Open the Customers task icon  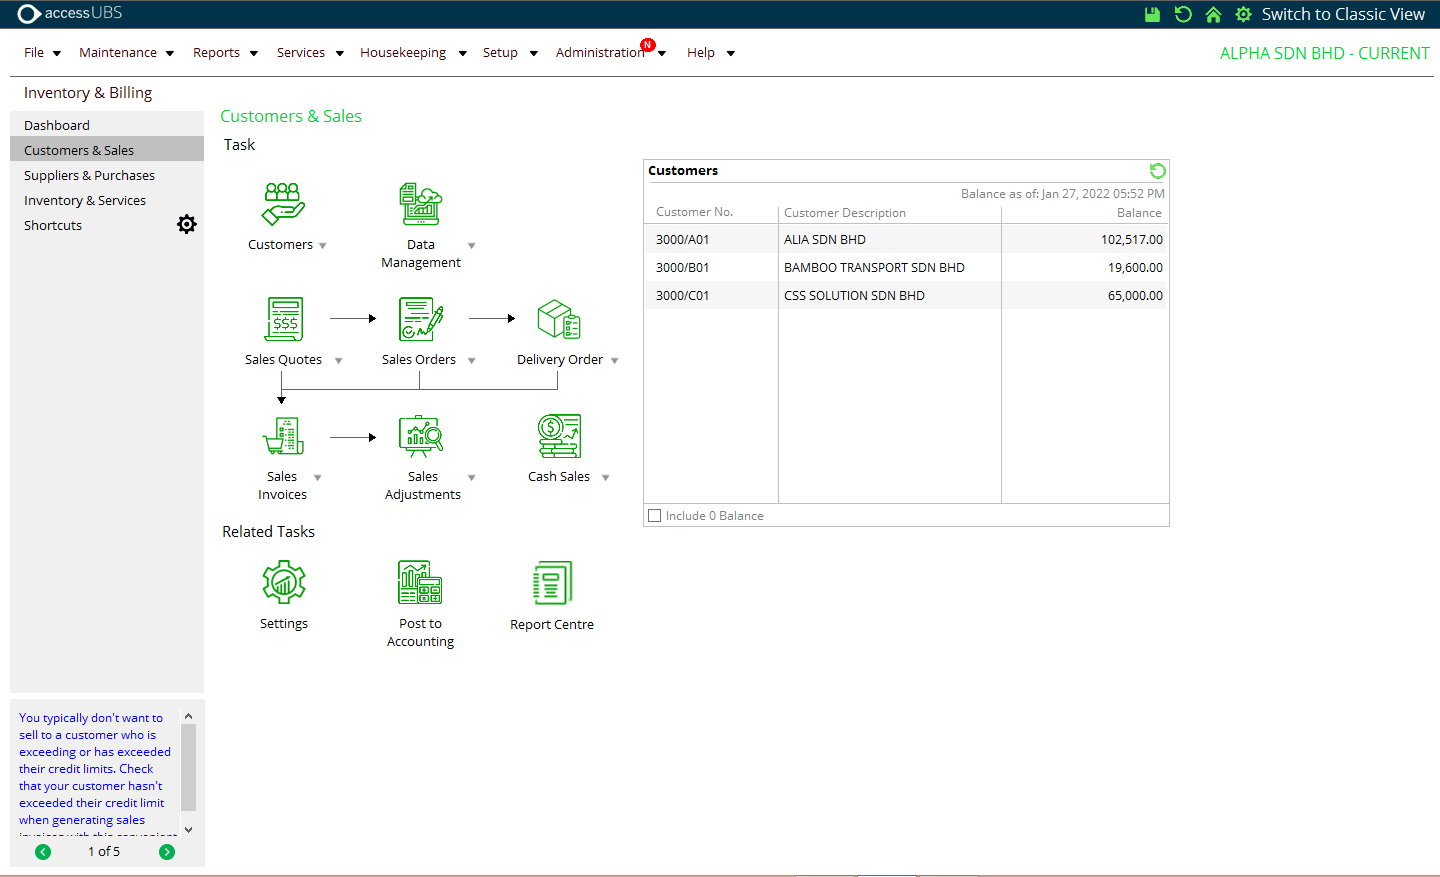(x=283, y=204)
